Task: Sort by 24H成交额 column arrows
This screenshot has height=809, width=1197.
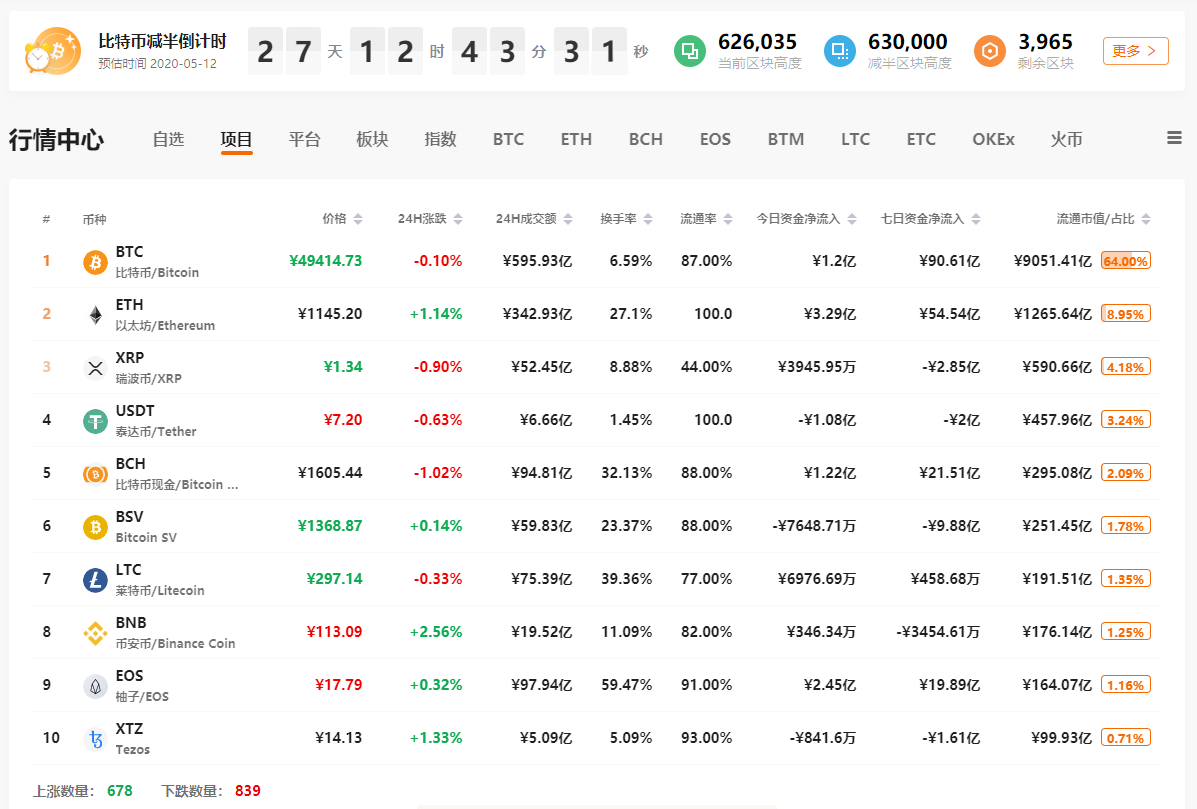Action: tap(568, 219)
